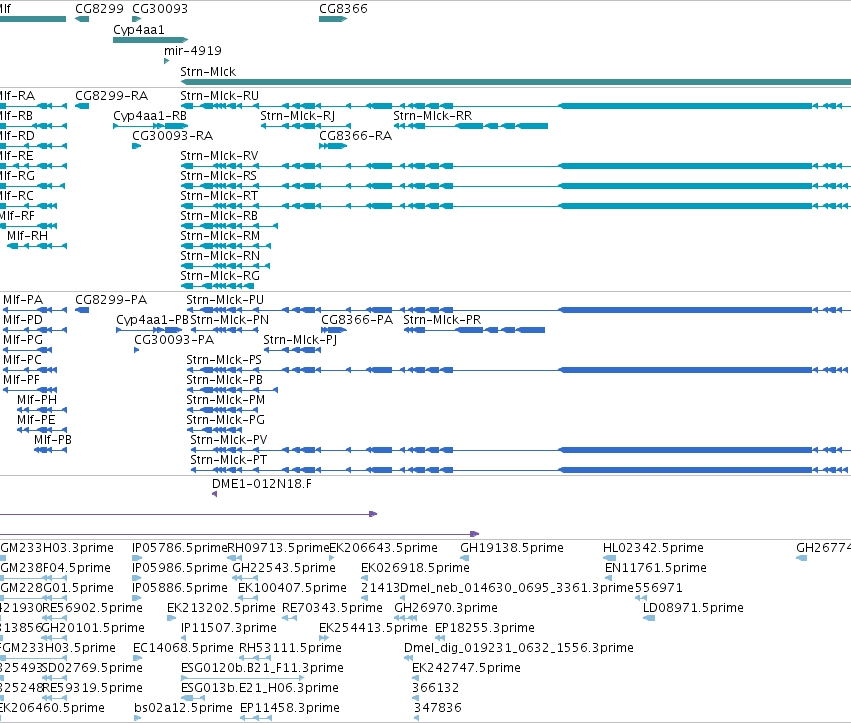The height and width of the screenshot is (723, 851).
Task: Select protein Strn-Mlck-PU label
Action: (225, 300)
